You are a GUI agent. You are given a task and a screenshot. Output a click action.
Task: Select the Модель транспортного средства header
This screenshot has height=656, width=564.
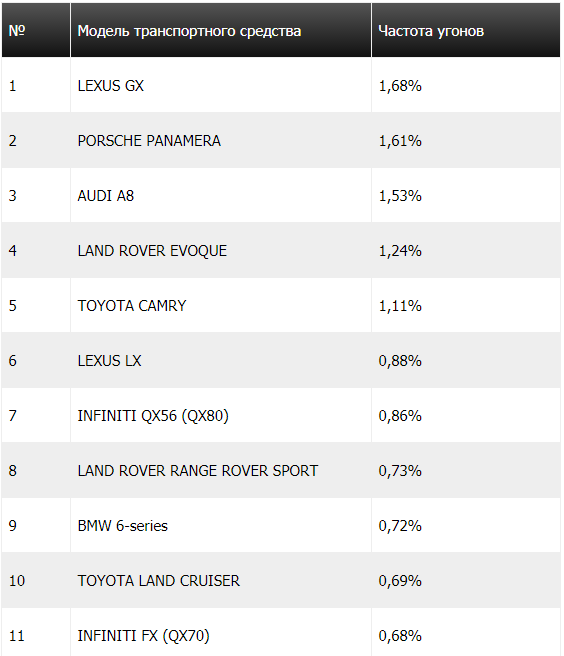click(x=221, y=30)
